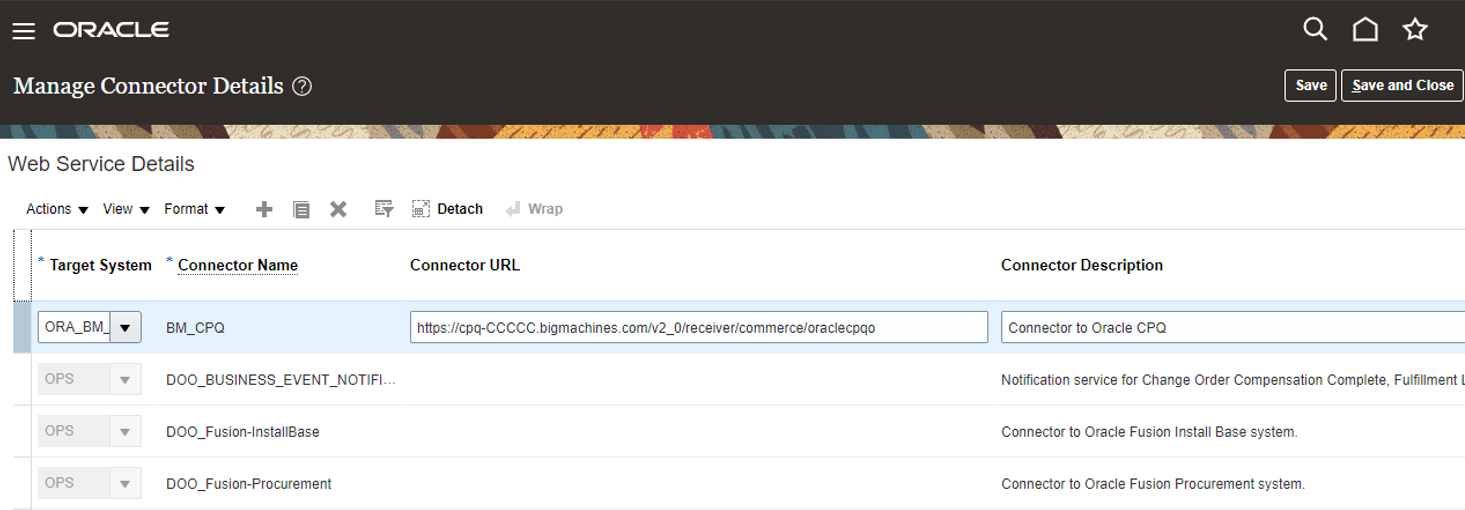Expand the ORA_BM_ Target System dropdown
1465x510 pixels.
click(125, 327)
